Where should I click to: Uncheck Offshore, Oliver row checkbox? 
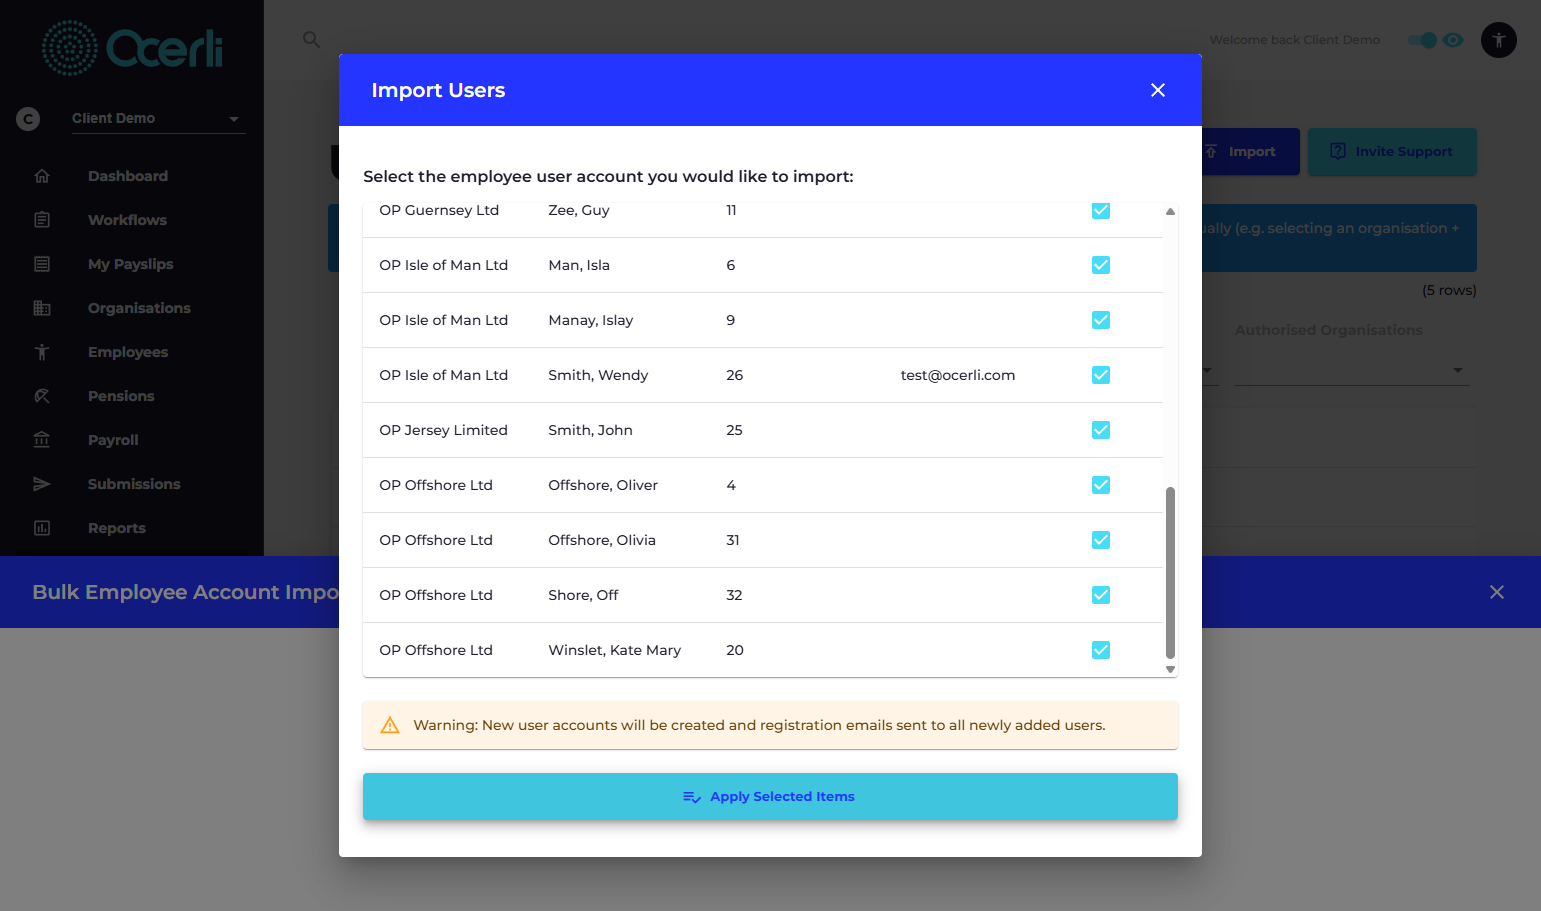point(1101,485)
